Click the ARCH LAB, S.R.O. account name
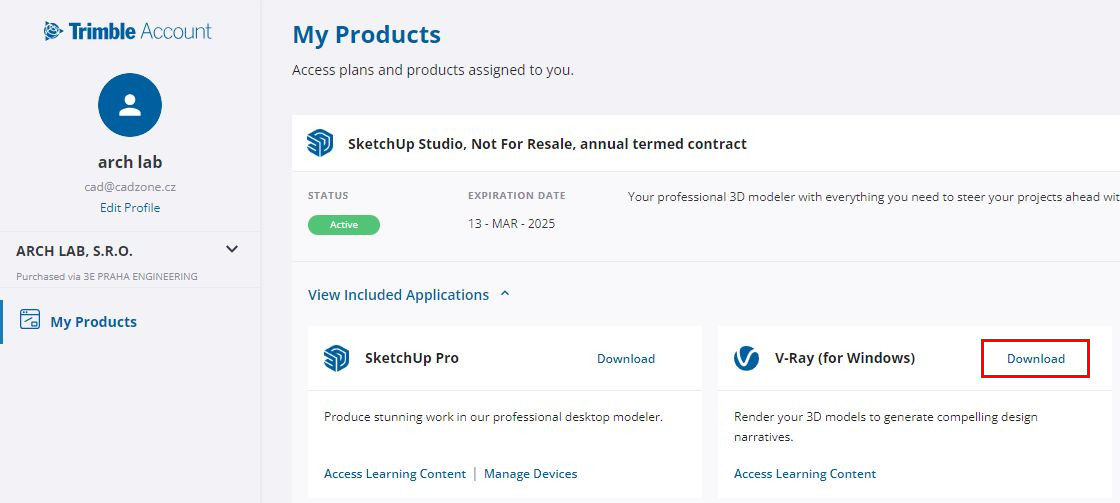Image resolution: width=1120 pixels, height=503 pixels. 74,252
